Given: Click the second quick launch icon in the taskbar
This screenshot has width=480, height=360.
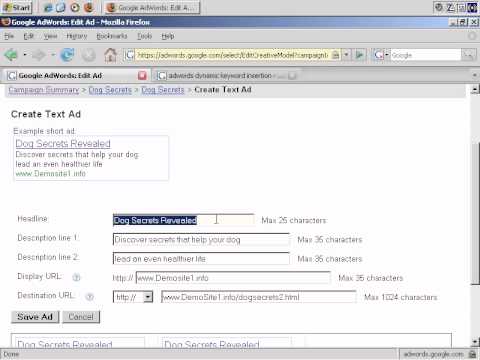Looking at the screenshot, I should 61,7.
